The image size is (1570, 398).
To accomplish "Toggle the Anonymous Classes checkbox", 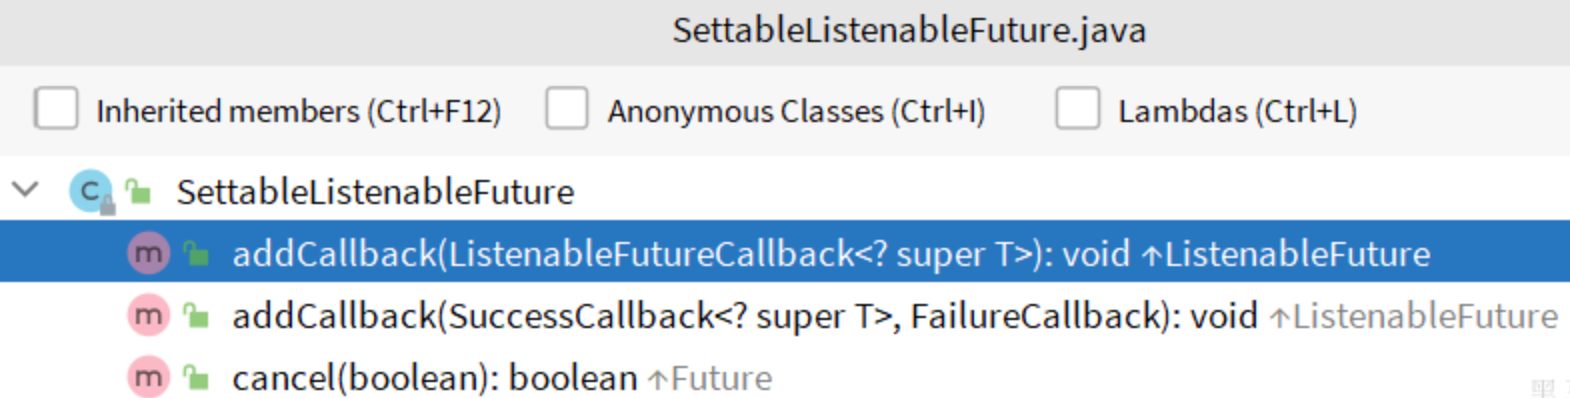I will [x=567, y=108].
